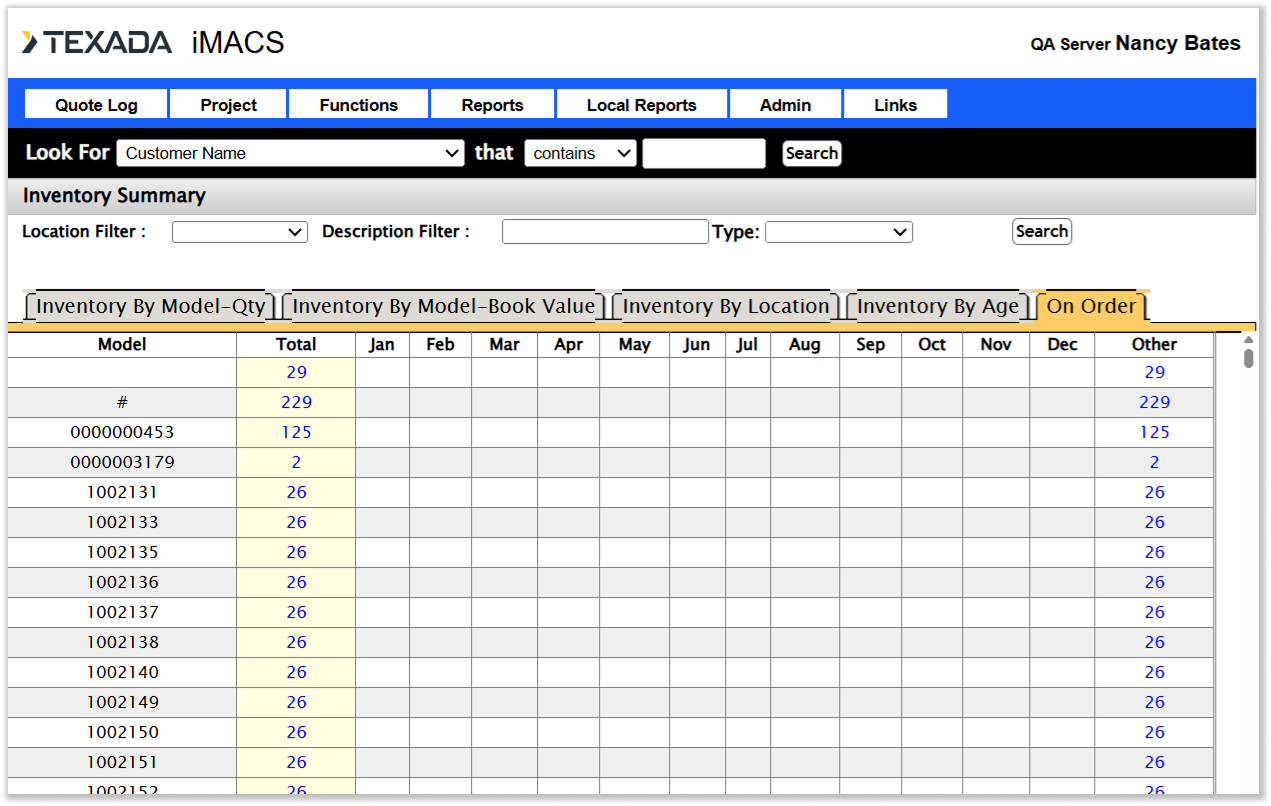This screenshot has height=806, width=1271.
Task: Switch to Inventory By Model-Qty tab
Action: 151,307
